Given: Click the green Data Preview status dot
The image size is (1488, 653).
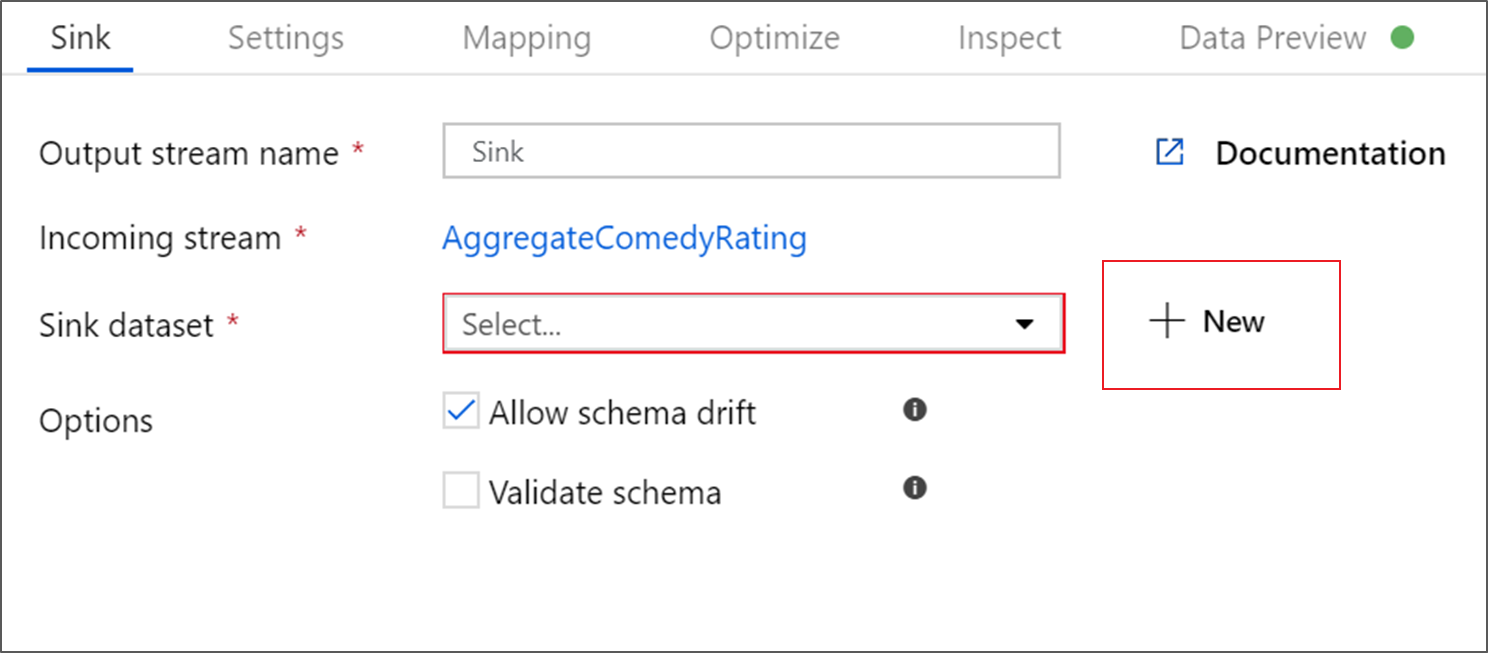Looking at the screenshot, I should (1404, 36).
